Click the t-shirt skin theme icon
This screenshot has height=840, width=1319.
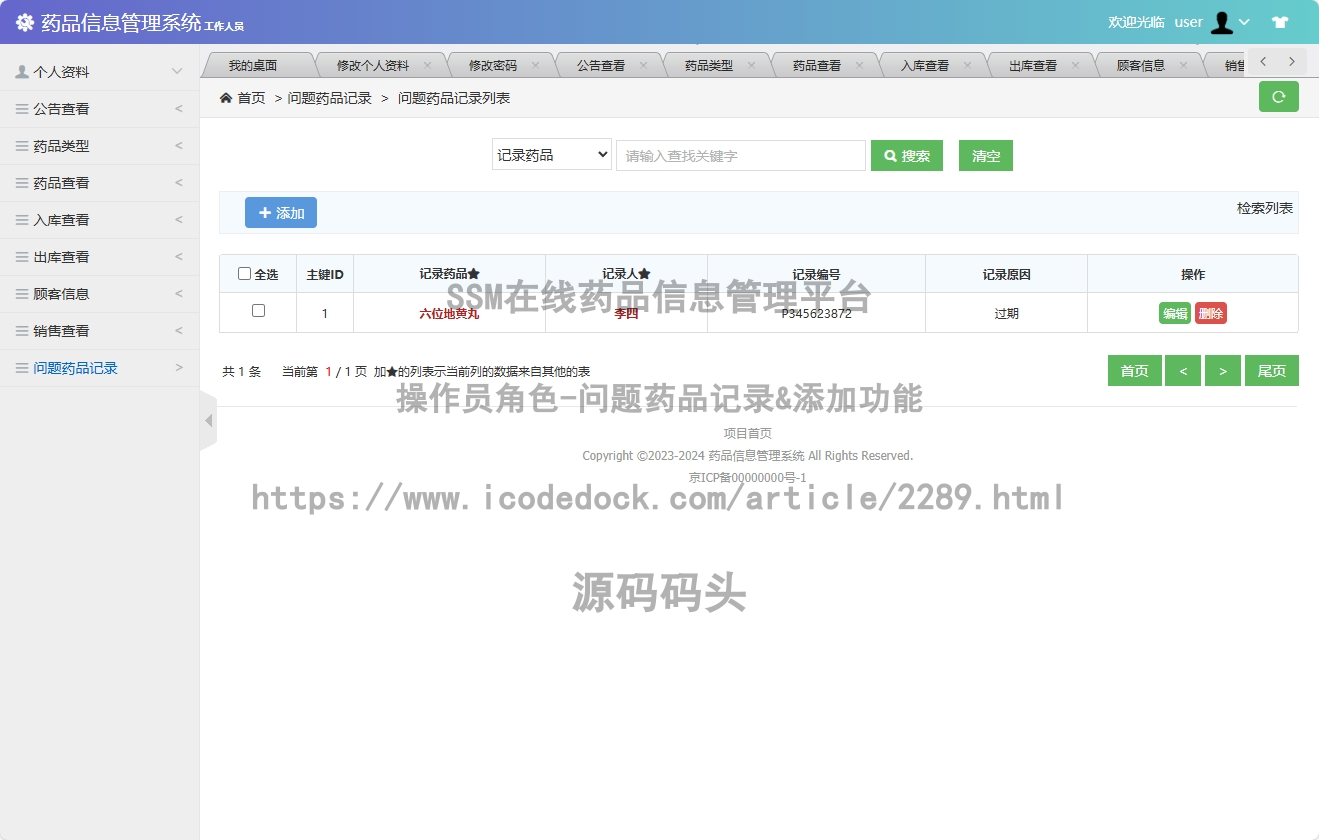[x=1280, y=22]
